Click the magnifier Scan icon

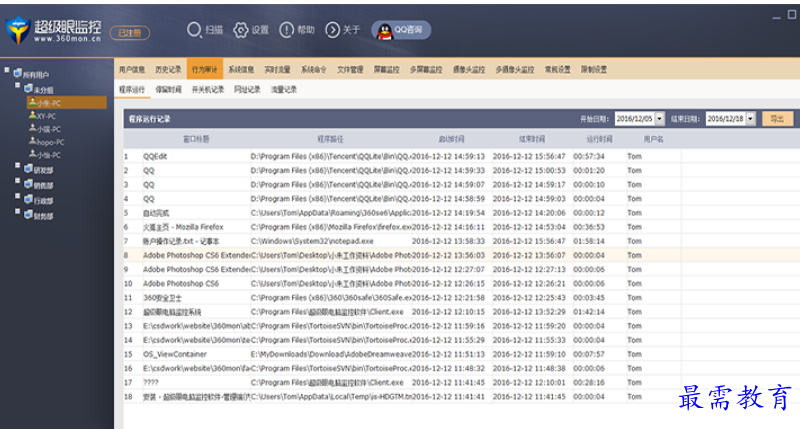[x=194, y=30]
